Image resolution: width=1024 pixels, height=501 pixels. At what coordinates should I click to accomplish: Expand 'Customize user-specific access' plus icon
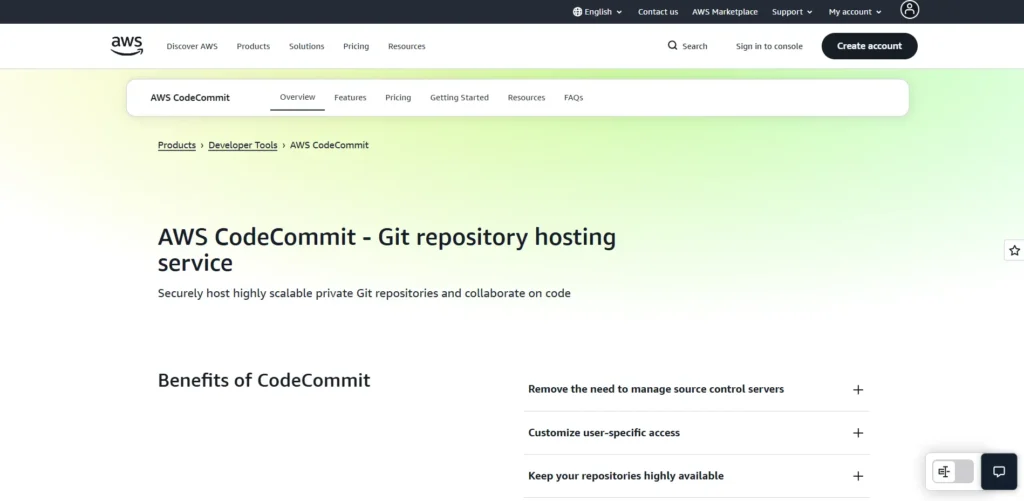[x=858, y=433]
